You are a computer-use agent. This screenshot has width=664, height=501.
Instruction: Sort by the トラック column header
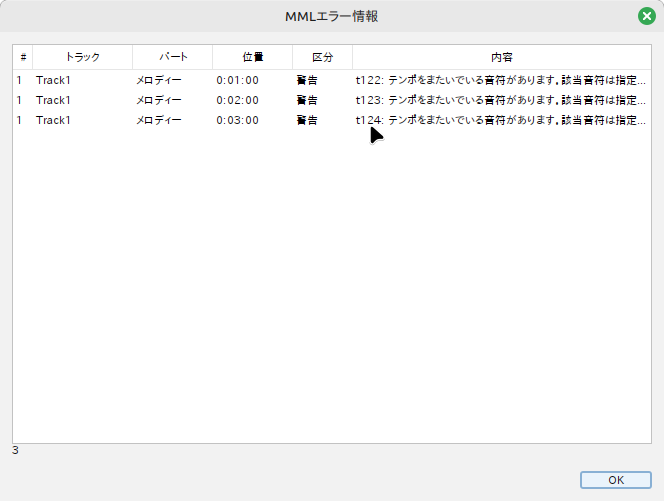pos(82,57)
